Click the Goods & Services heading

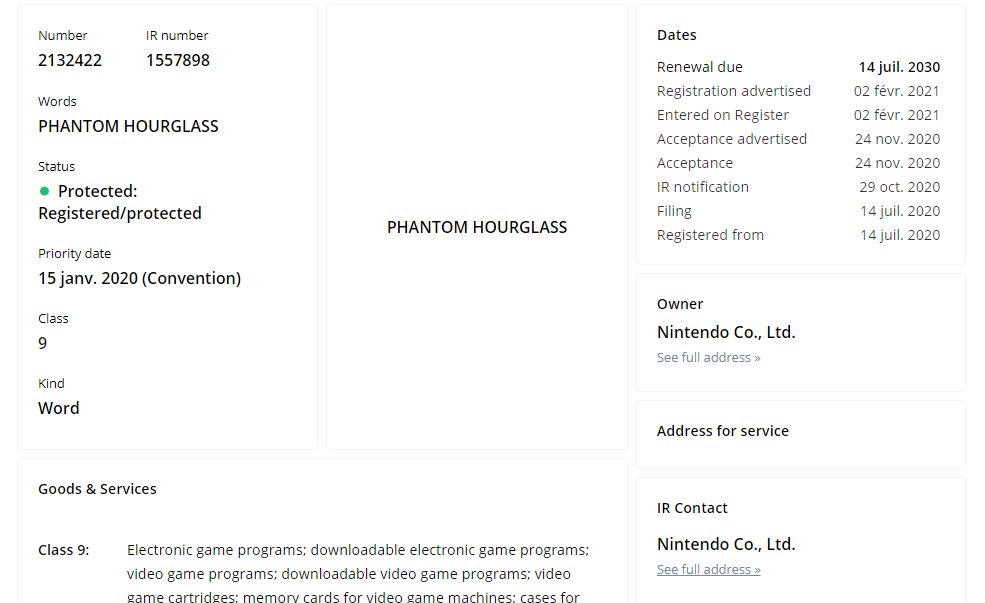pyautogui.click(x=97, y=489)
